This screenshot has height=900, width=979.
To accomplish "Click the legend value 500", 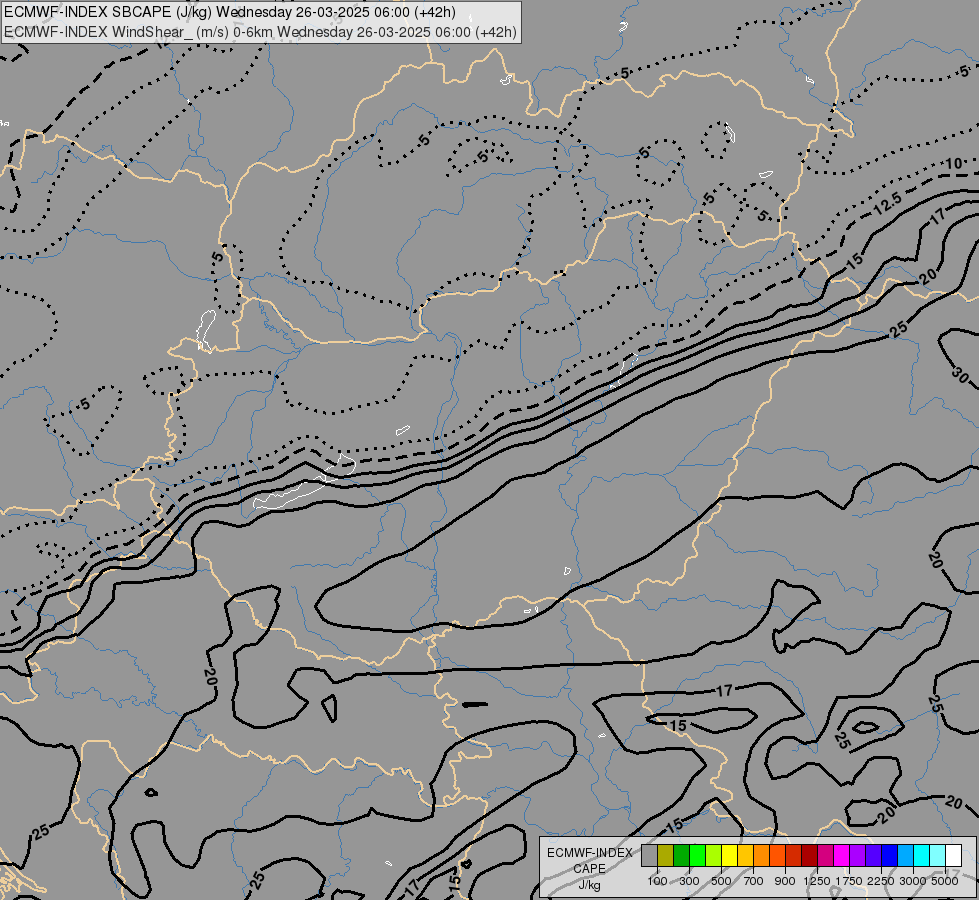I will click(x=721, y=881).
